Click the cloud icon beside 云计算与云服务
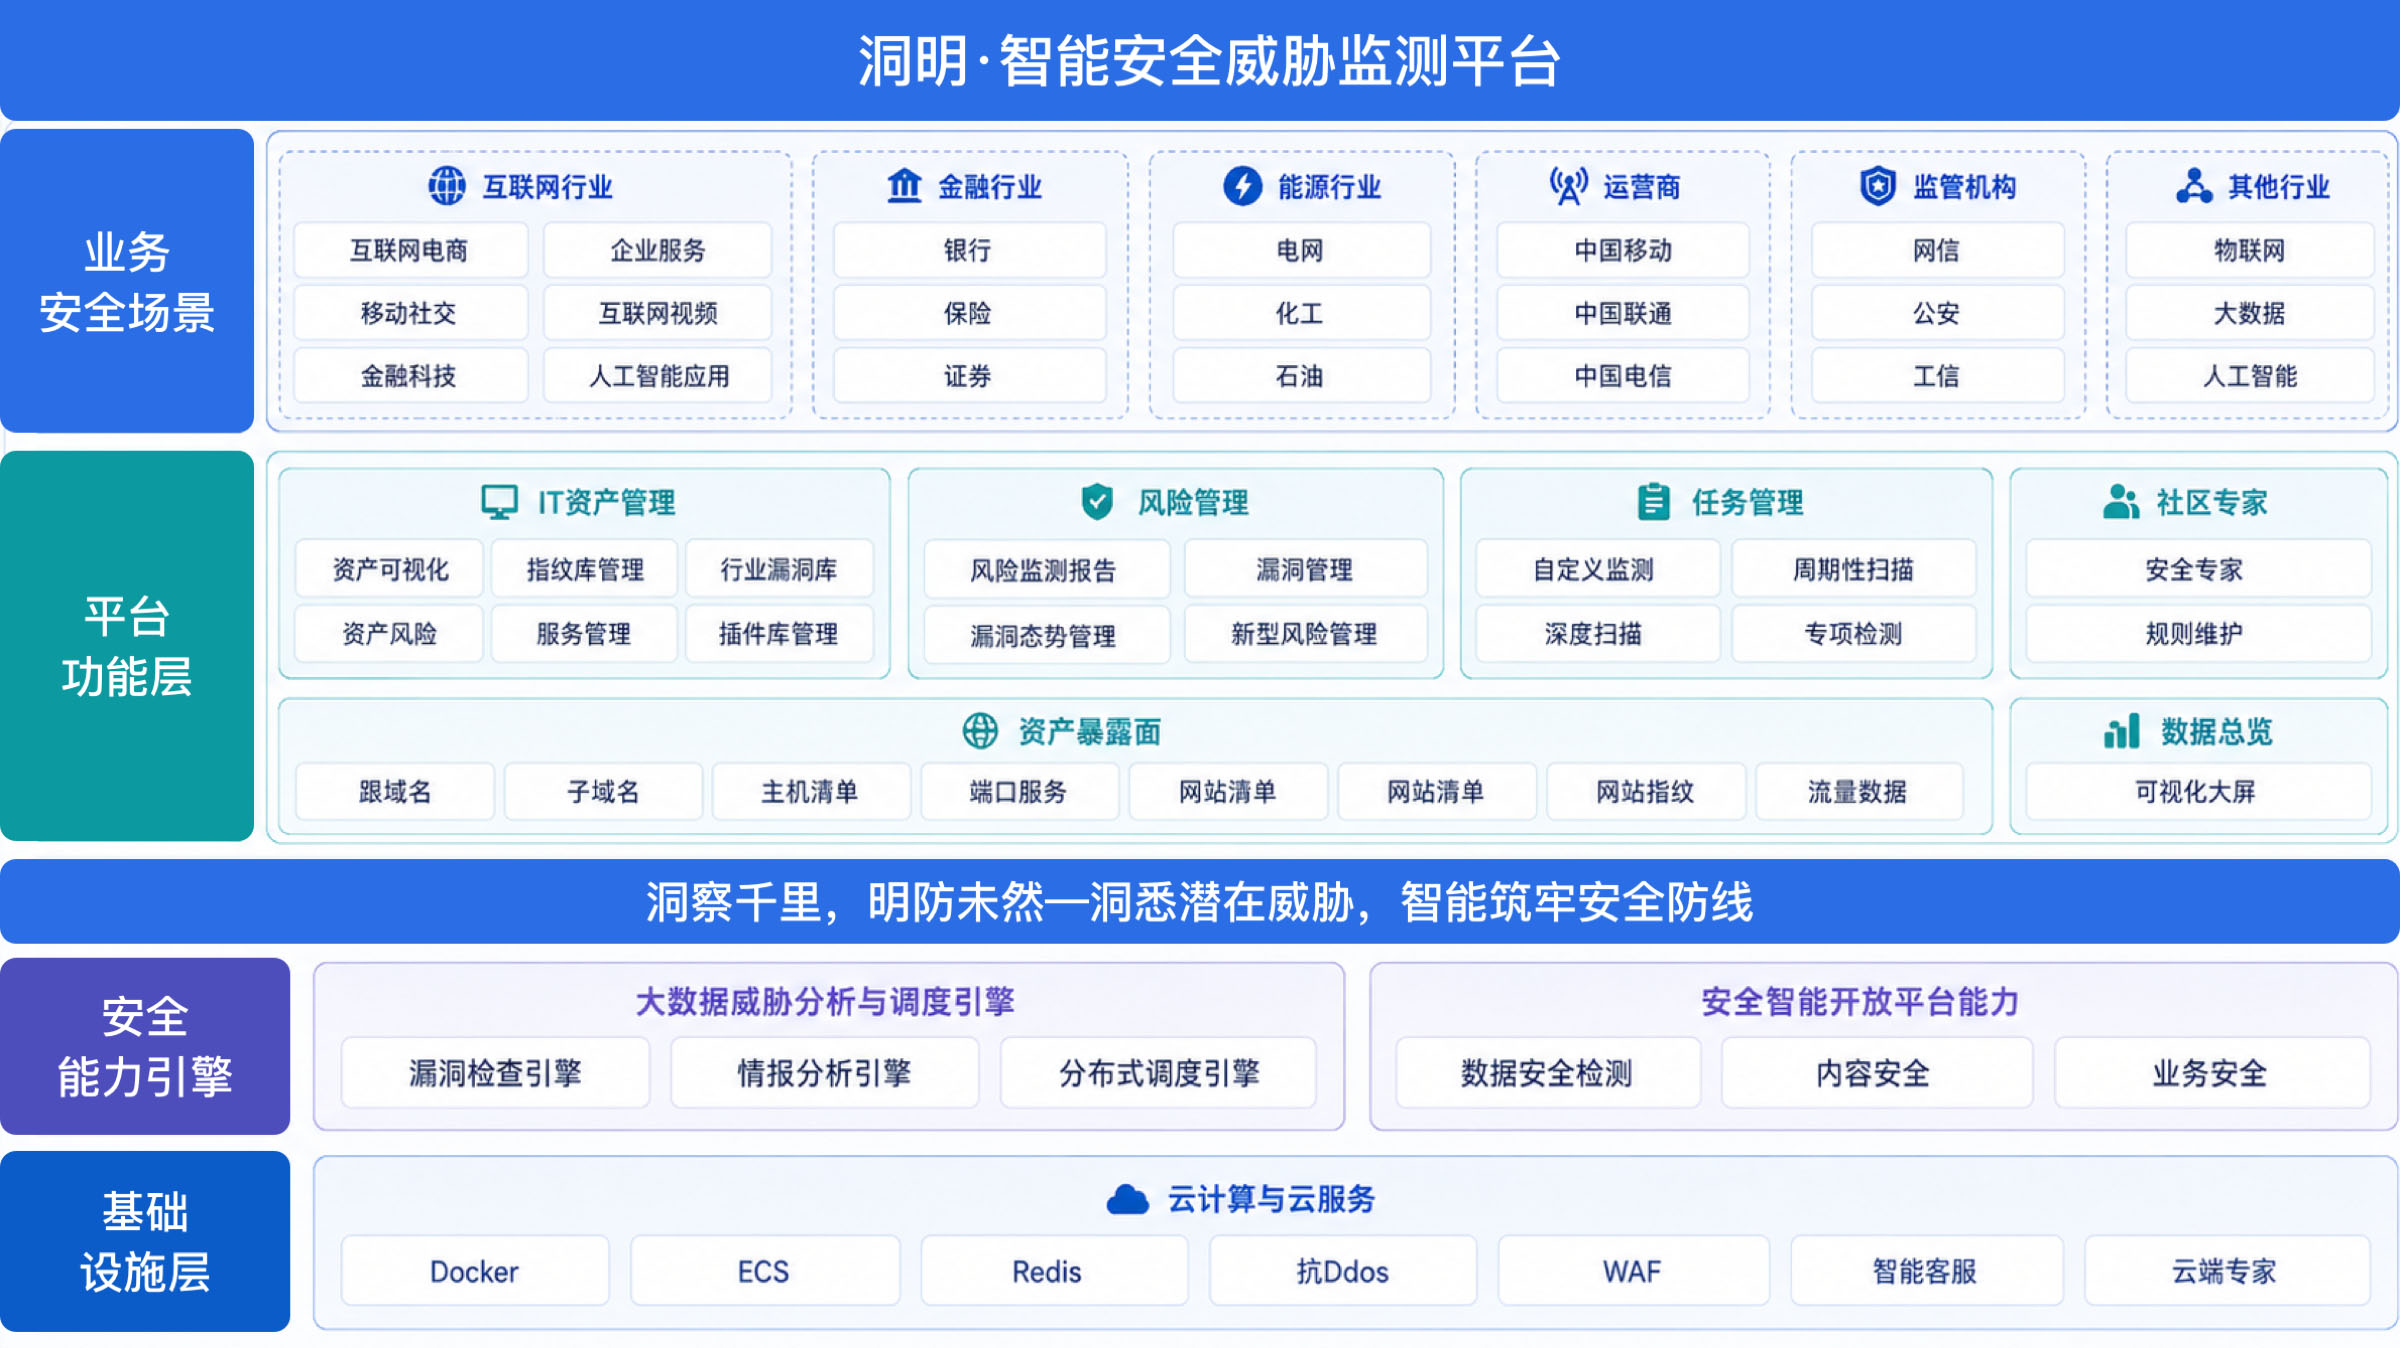Screen dimensions: 2400x1348 1127,1199
